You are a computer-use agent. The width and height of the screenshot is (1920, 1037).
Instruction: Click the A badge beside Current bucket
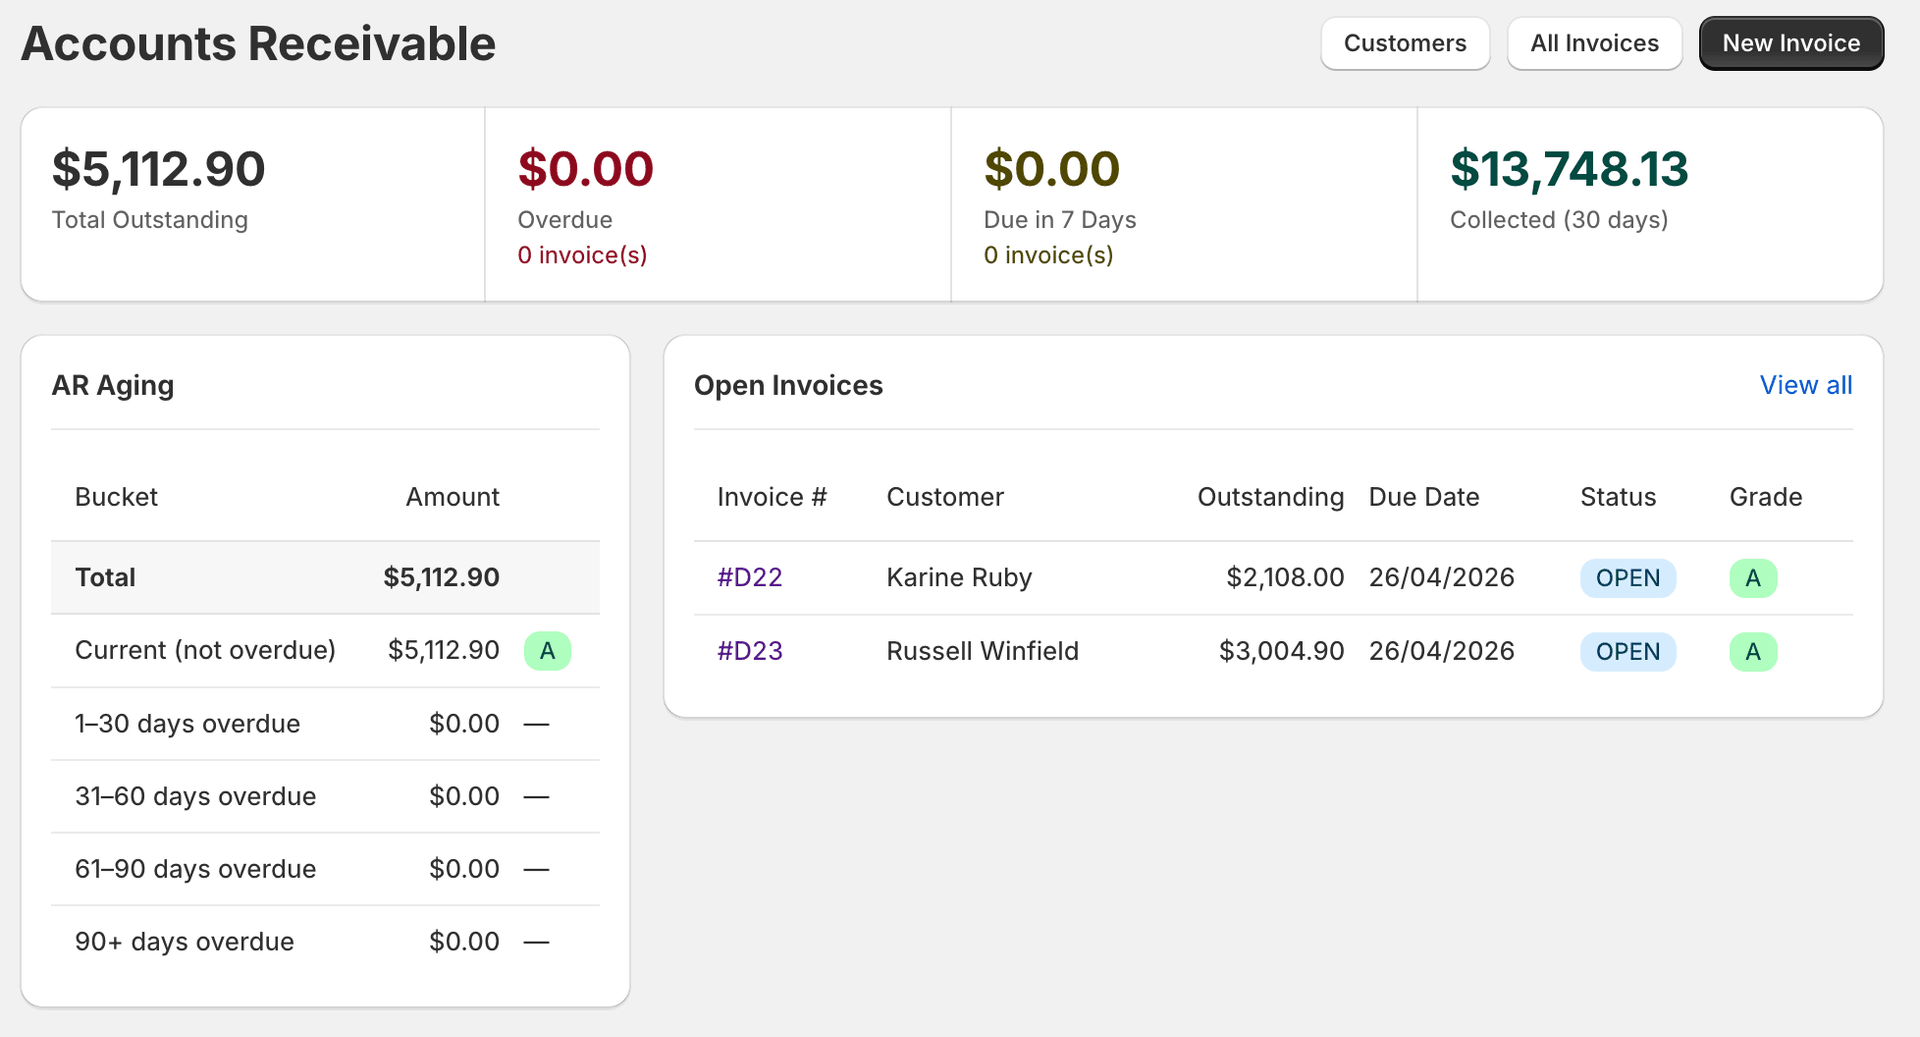click(x=547, y=650)
